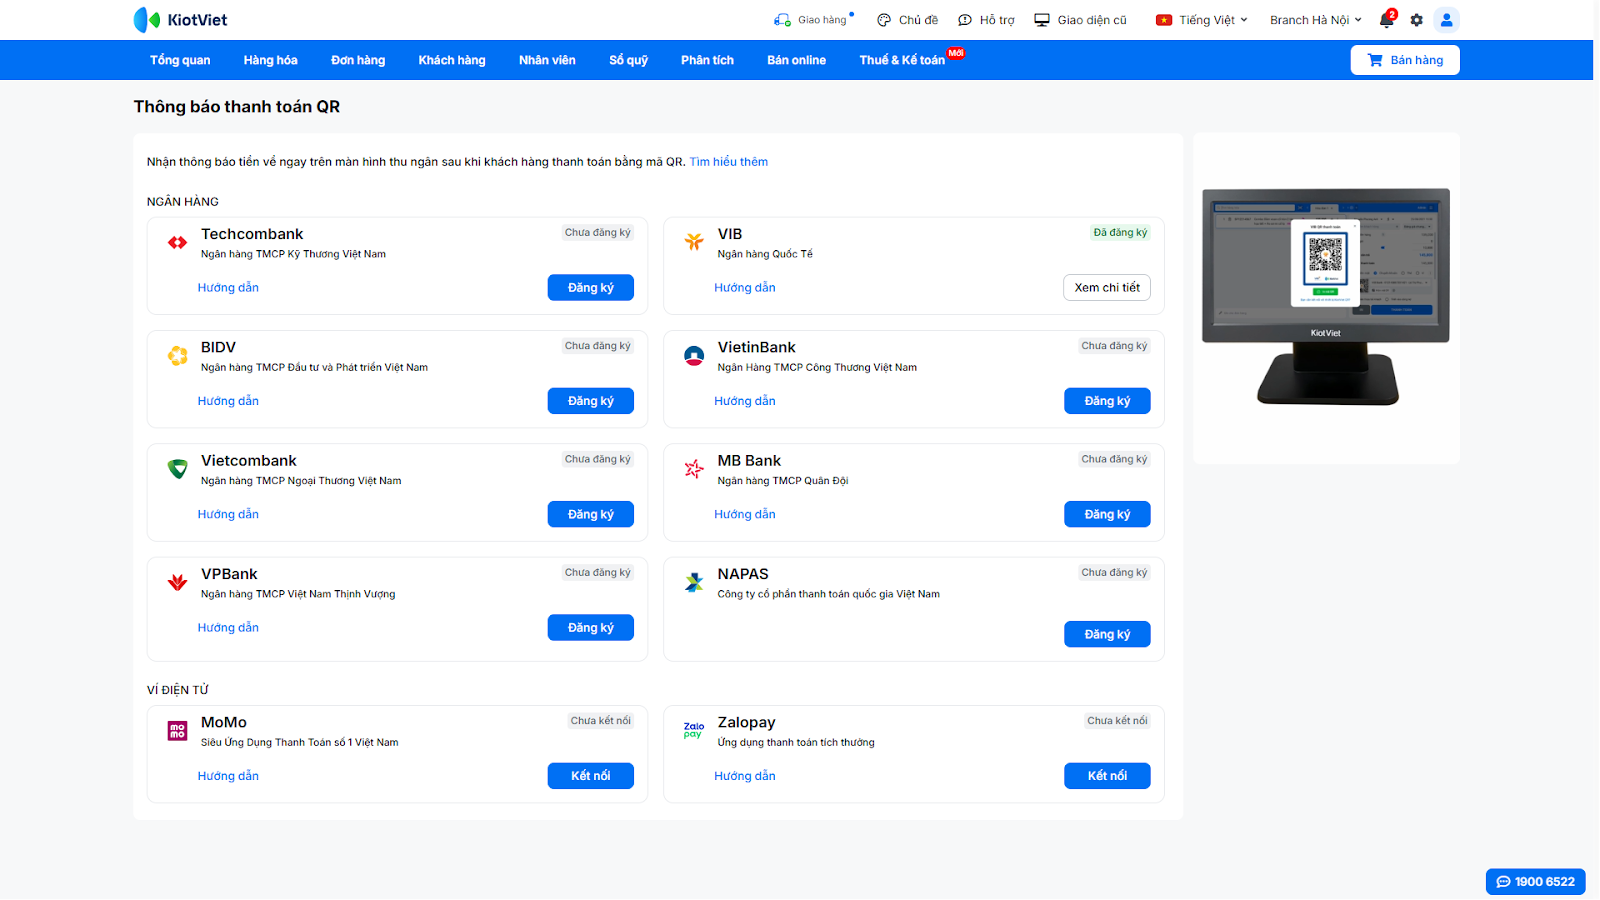
Task: Open settings gear
Action: pyautogui.click(x=1417, y=20)
